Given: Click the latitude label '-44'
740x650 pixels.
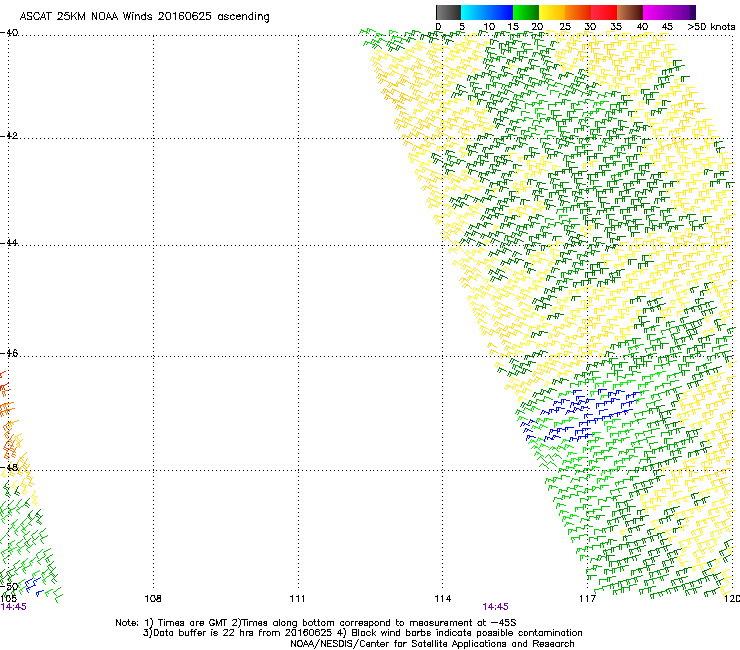Looking at the screenshot, I should tap(9, 243).
